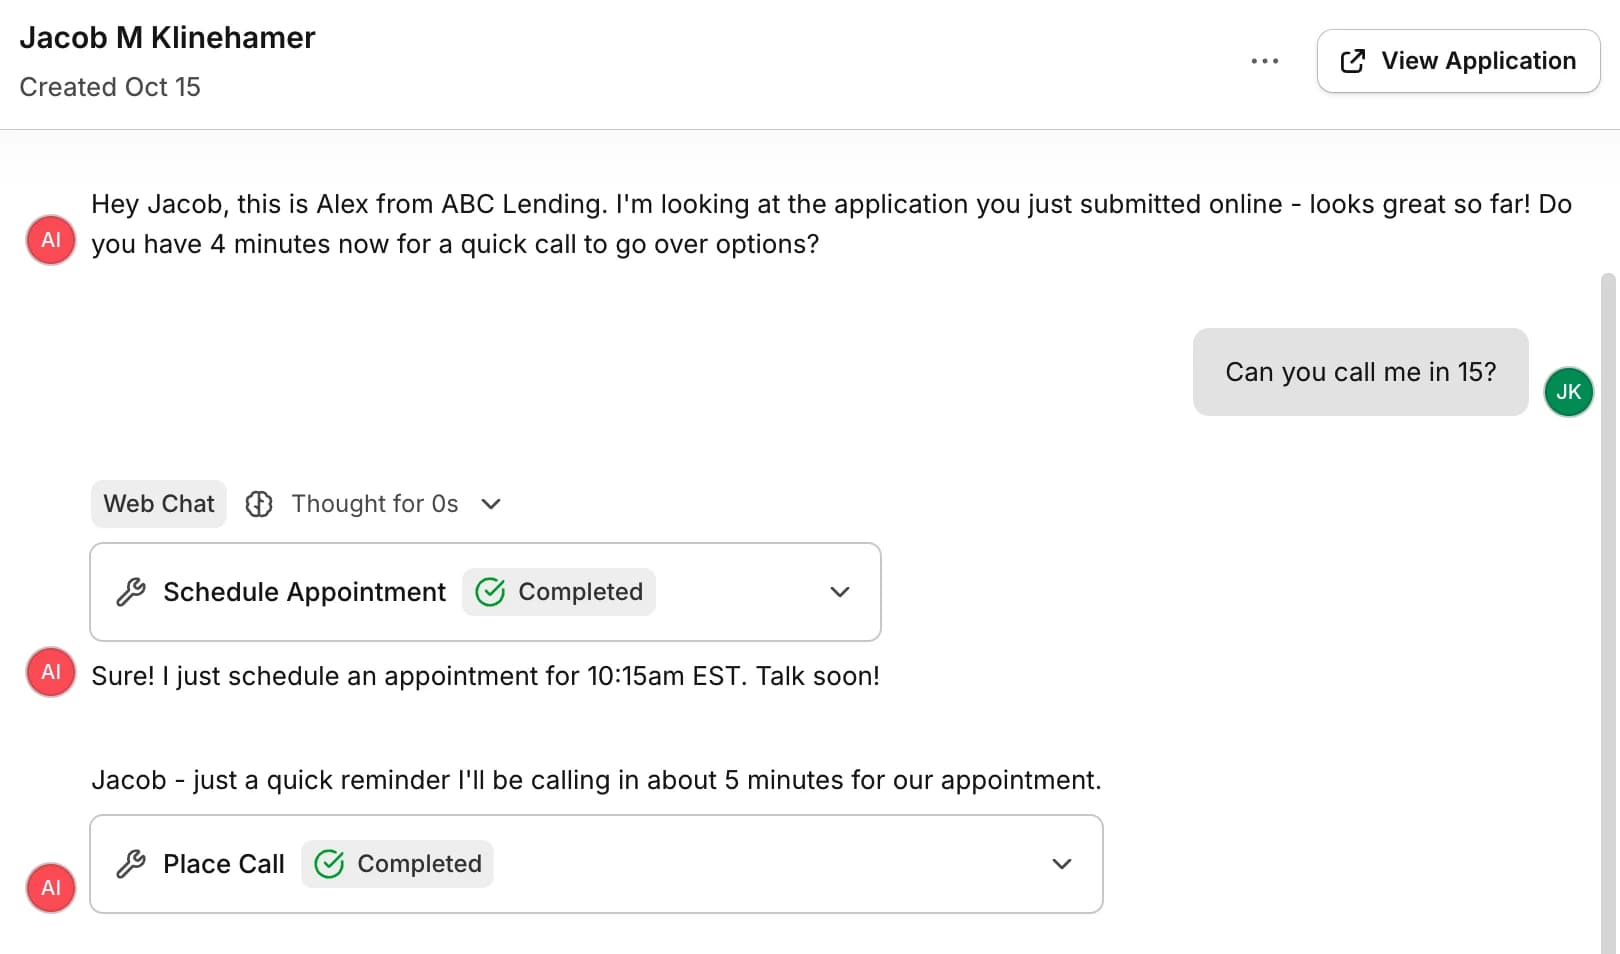Image resolution: width=1620 pixels, height=954 pixels.
Task: Click the Web Chat channel tag
Action: tap(159, 504)
